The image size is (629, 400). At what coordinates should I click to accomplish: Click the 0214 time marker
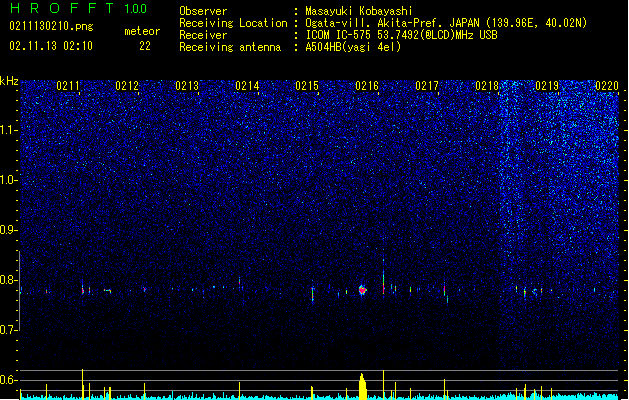(x=247, y=86)
